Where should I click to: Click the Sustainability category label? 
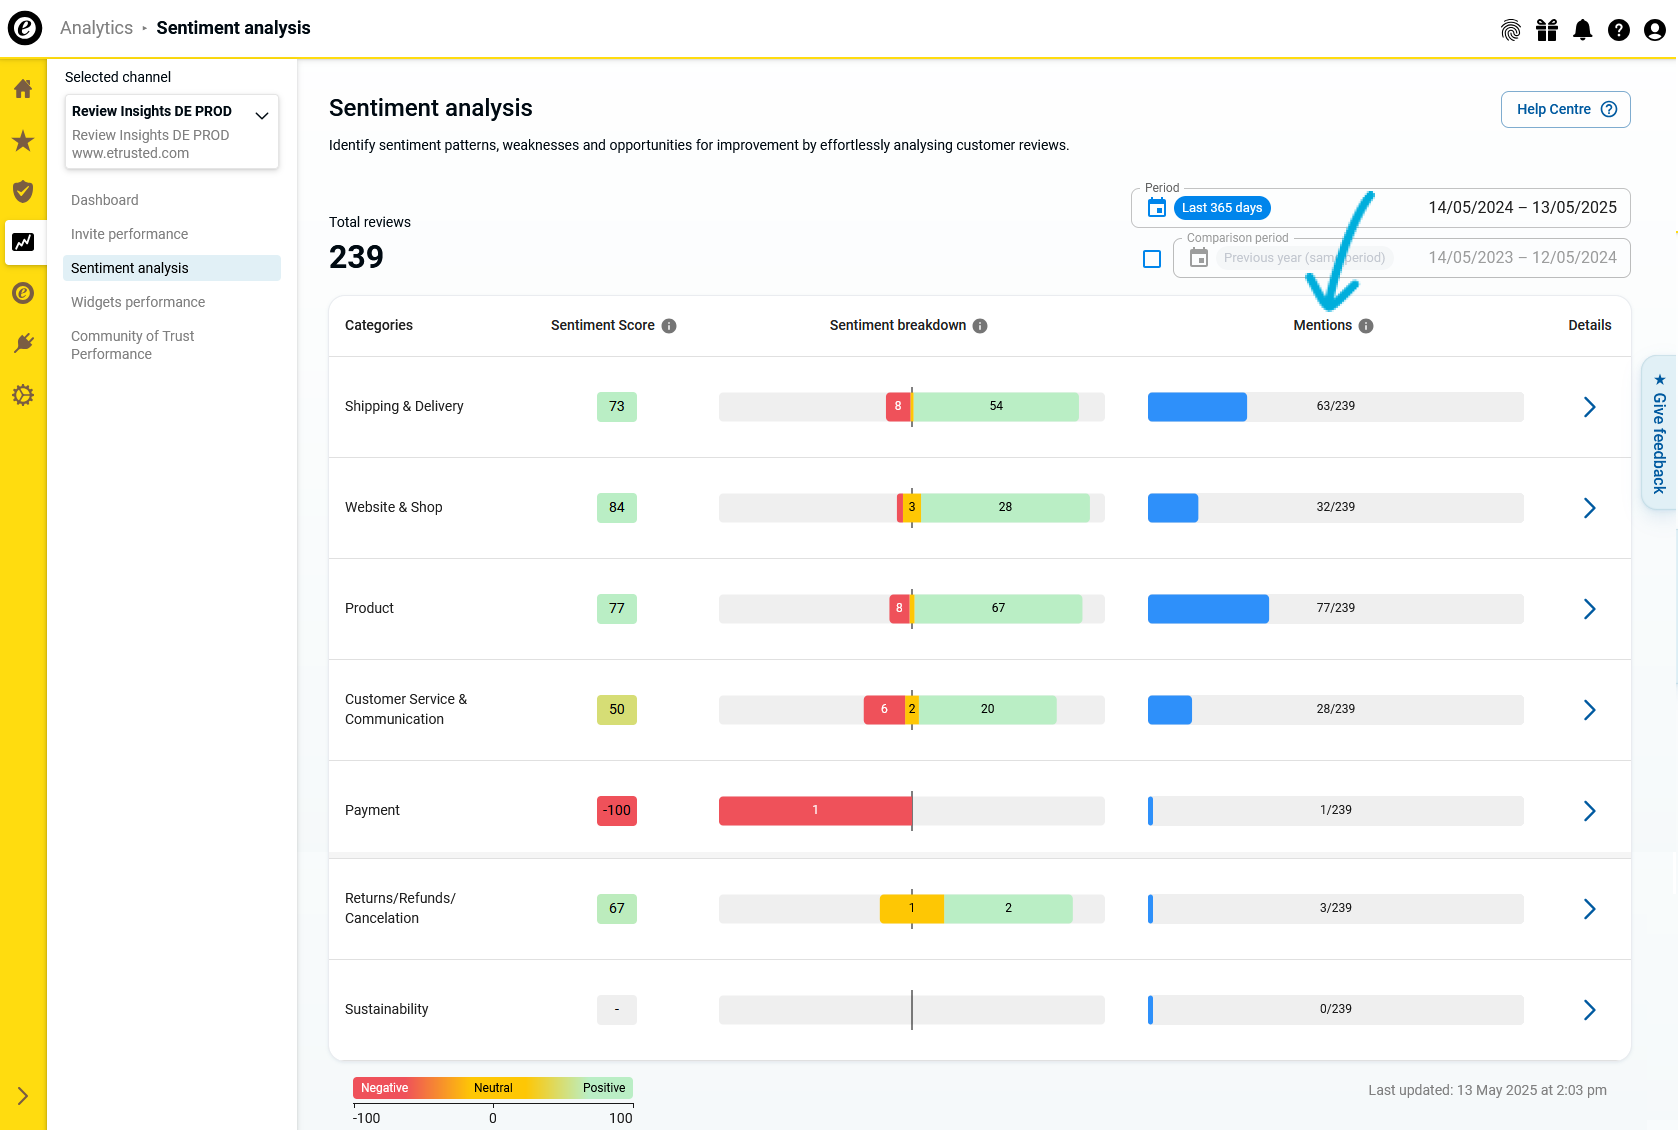[x=387, y=1010]
